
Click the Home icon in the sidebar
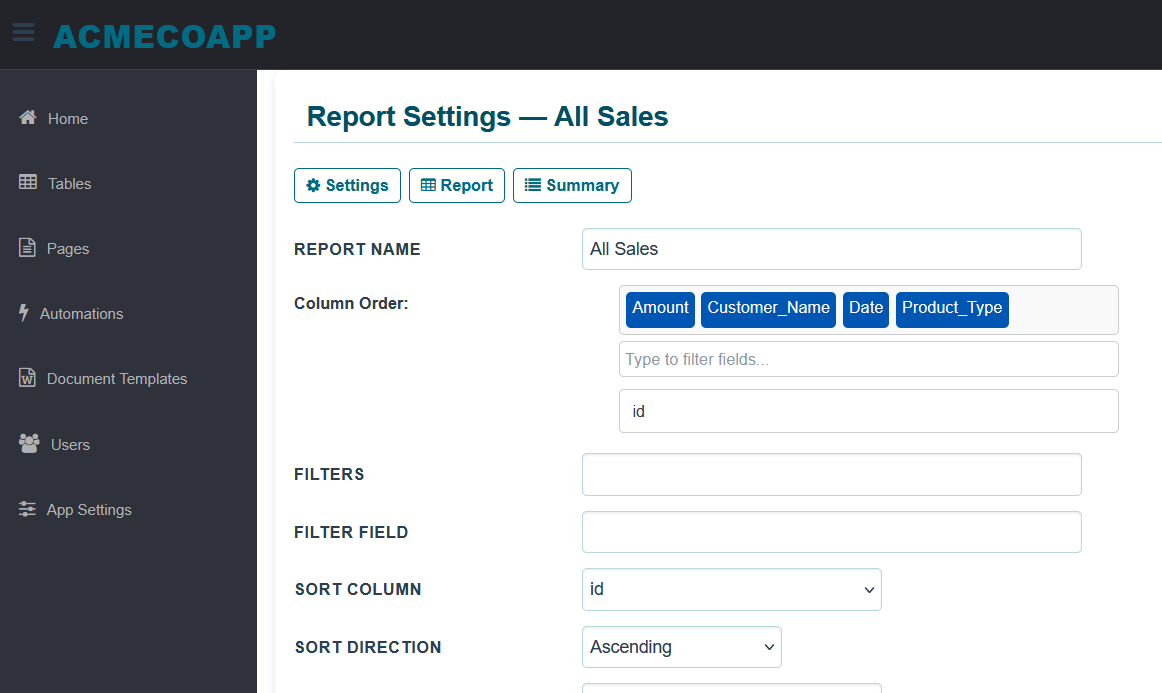click(27, 118)
